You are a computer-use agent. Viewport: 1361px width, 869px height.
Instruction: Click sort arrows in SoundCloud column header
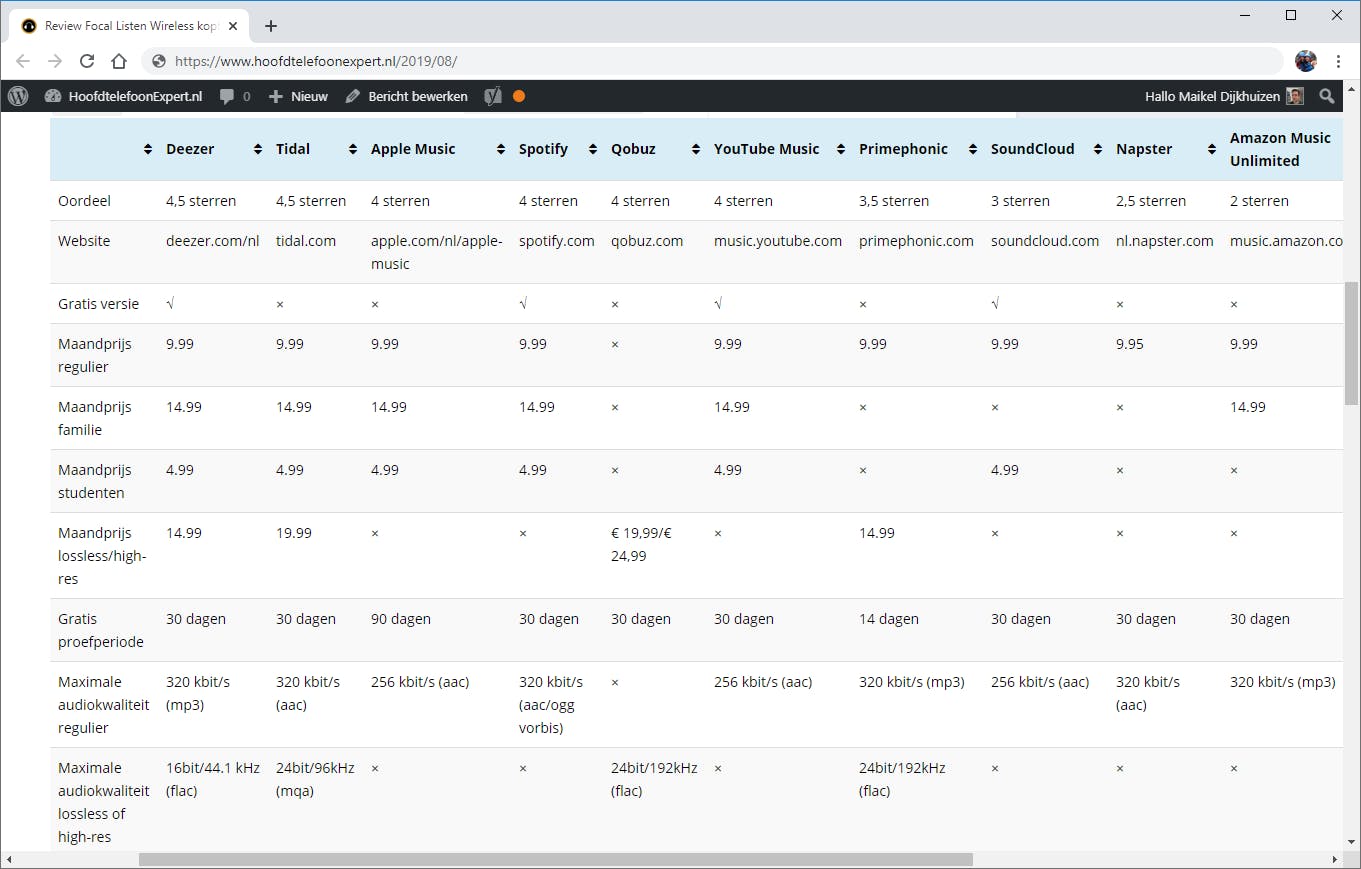[1099, 149]
